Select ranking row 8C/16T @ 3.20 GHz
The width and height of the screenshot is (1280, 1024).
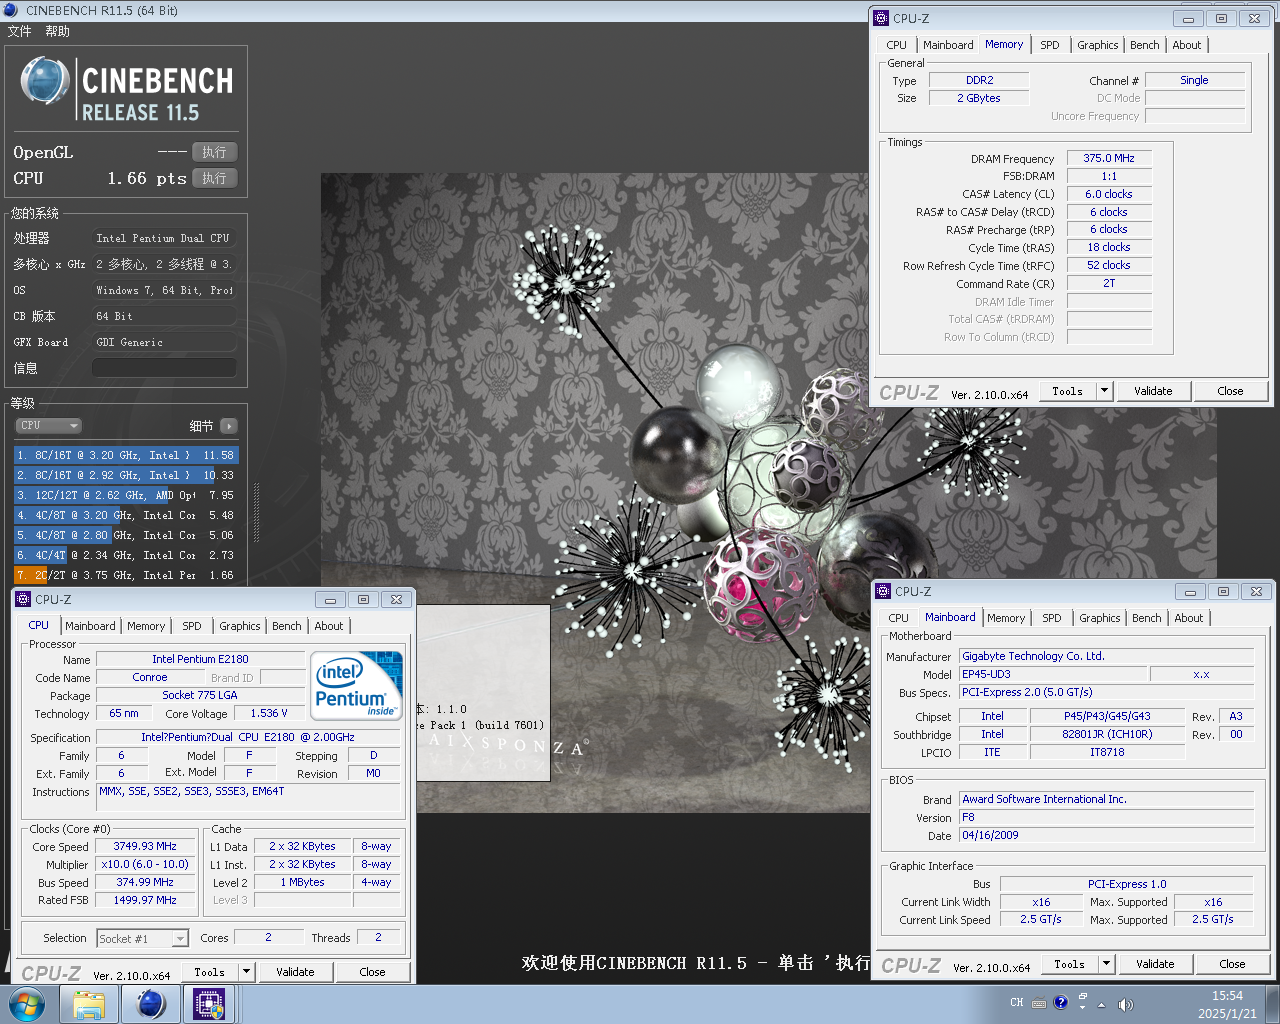pyautogui.click(x=126, y=455)
